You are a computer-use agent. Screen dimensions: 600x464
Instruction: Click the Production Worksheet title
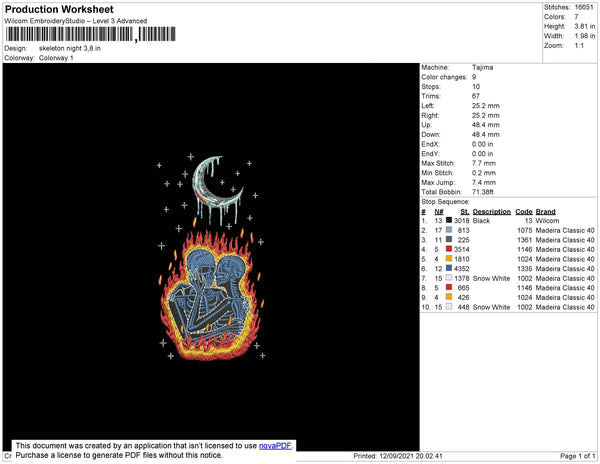click(x=59, y=10)
